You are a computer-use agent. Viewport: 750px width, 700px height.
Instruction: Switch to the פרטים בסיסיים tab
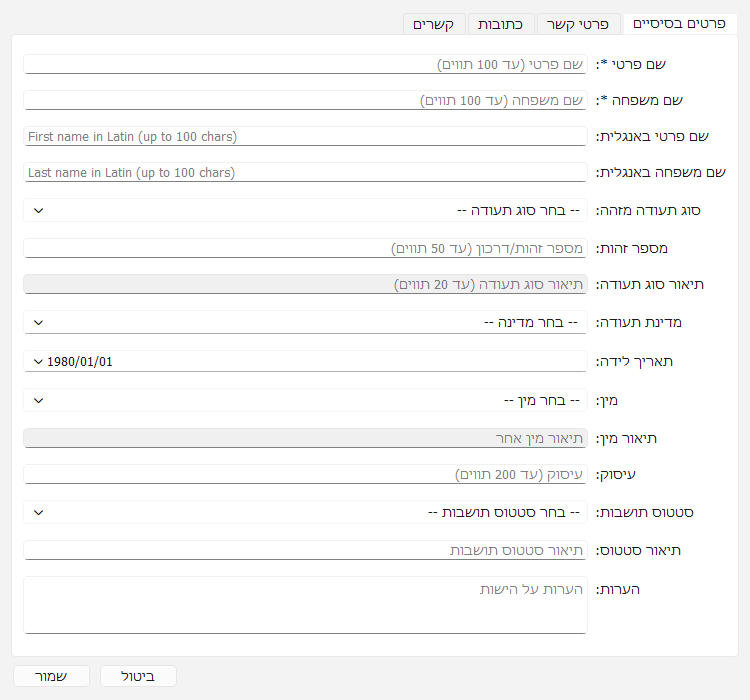(x=679, y=24)
